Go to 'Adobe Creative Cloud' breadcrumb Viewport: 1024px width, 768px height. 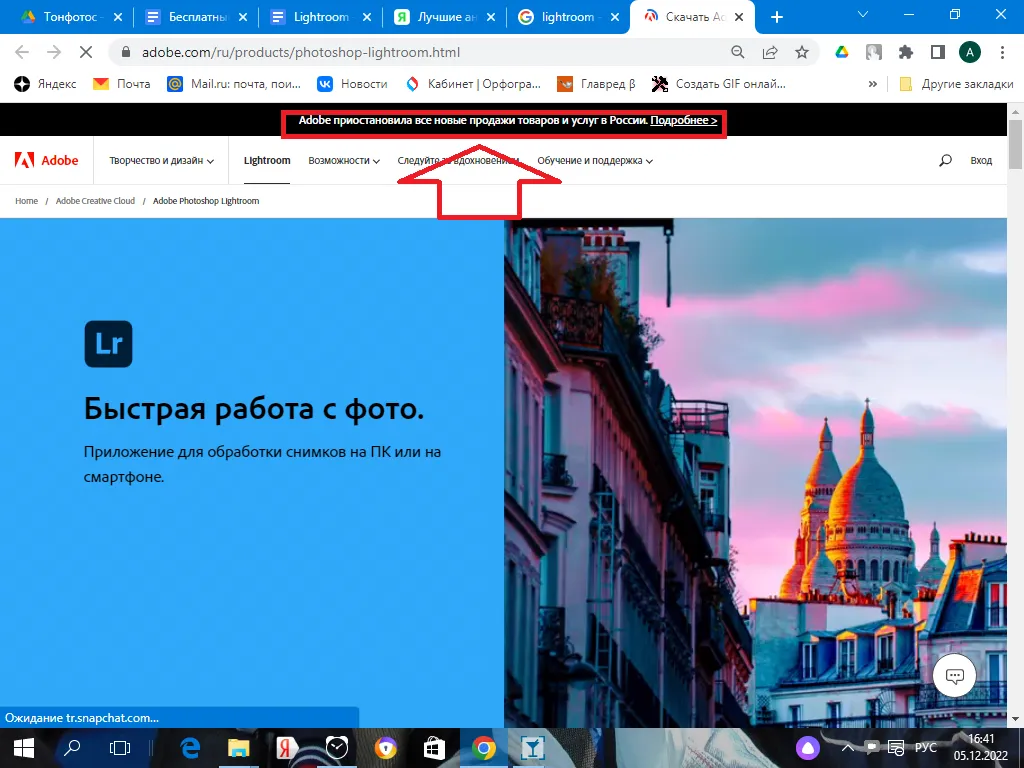[x=95, y=201]
